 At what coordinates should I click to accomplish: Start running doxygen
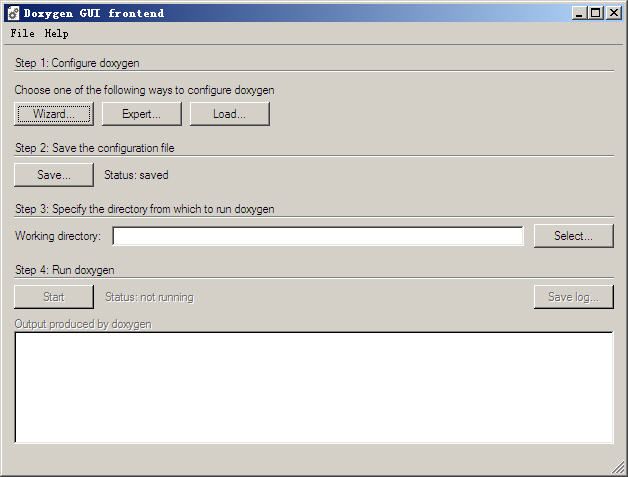[54, 297]
